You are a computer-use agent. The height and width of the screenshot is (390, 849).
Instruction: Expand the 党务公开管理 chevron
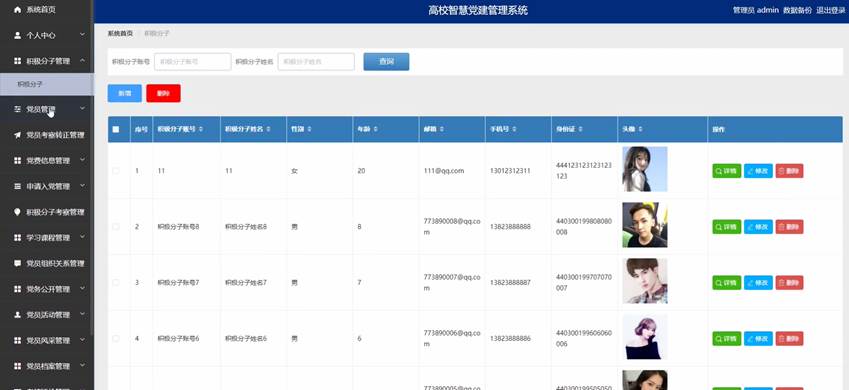[82, 289]
